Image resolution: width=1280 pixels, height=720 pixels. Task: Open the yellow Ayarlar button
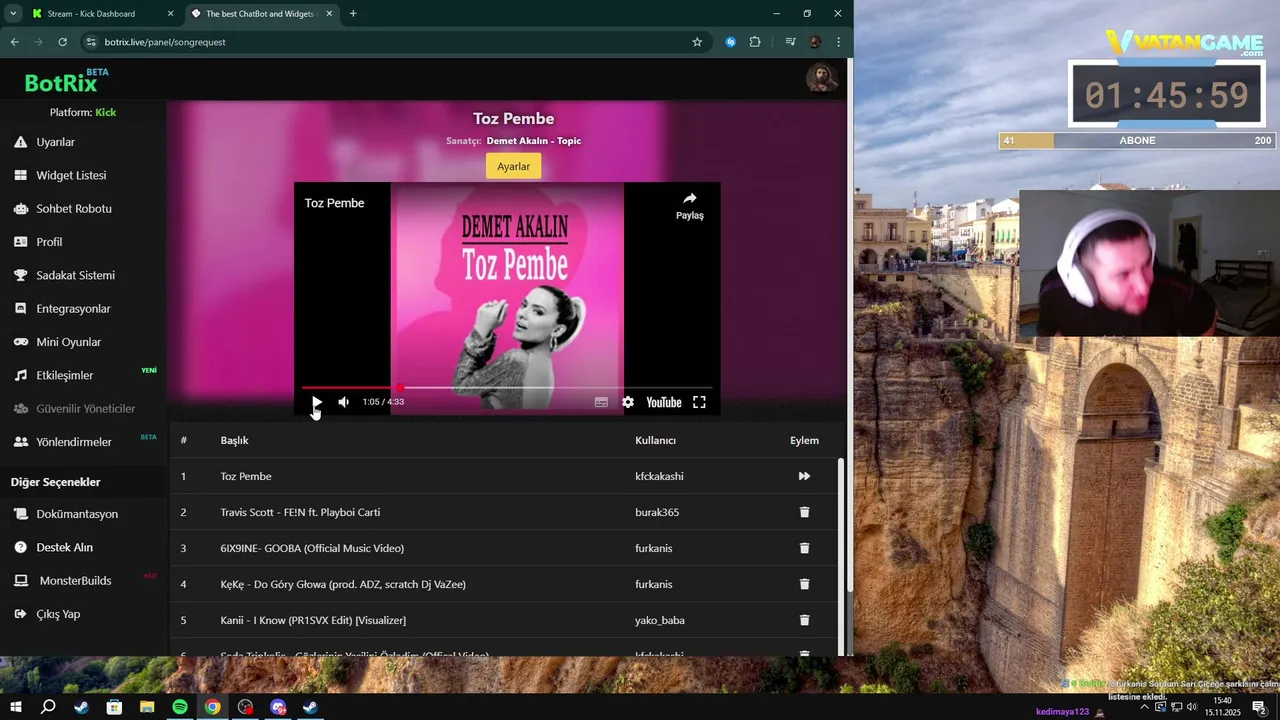514,166
